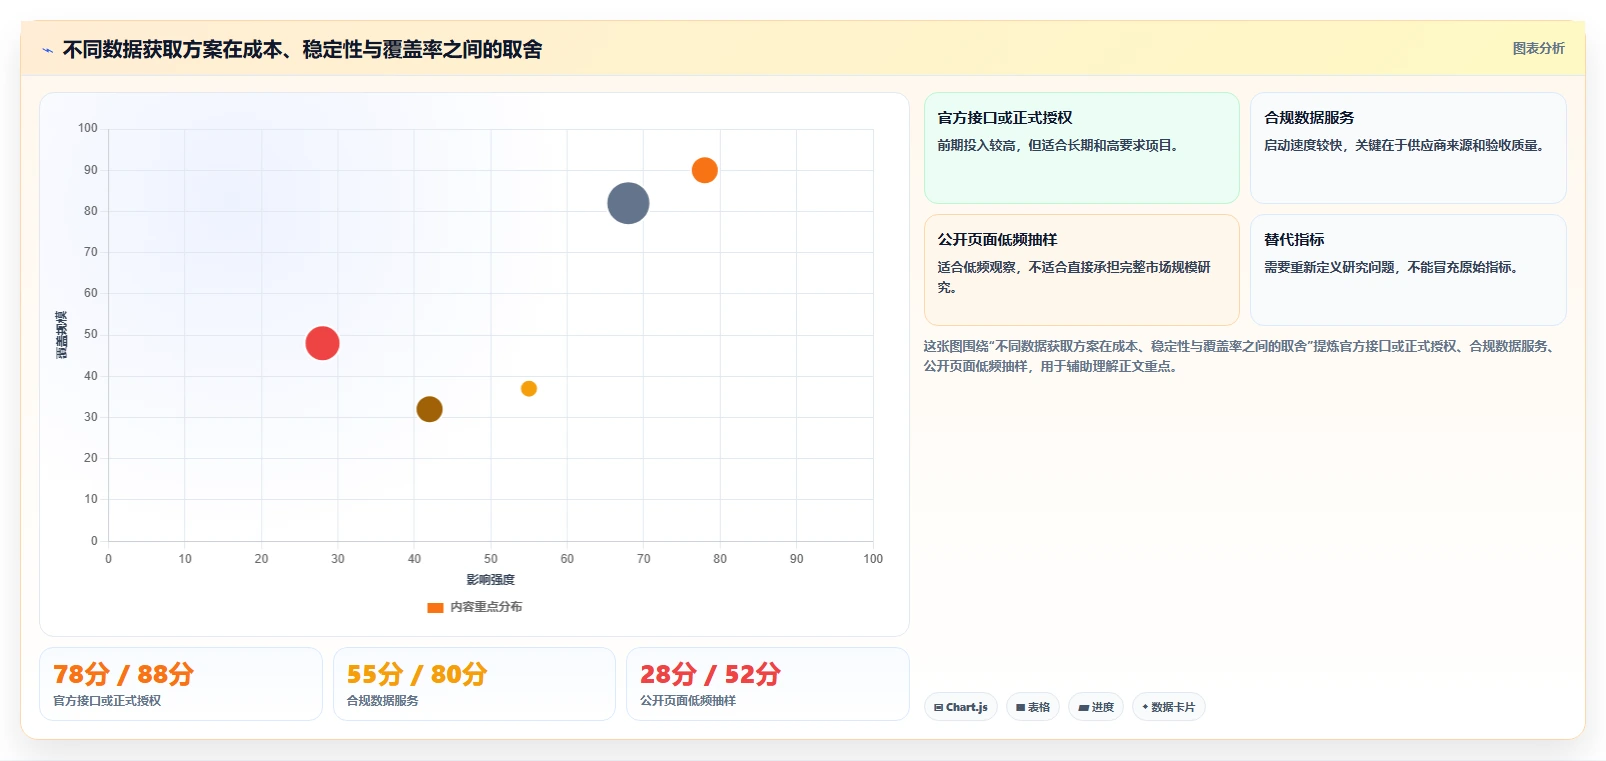This screenshot has width=1606, height=761.
Task: Click the 官方接口或正式授权 label under 78分
Action: pos(107,701)
